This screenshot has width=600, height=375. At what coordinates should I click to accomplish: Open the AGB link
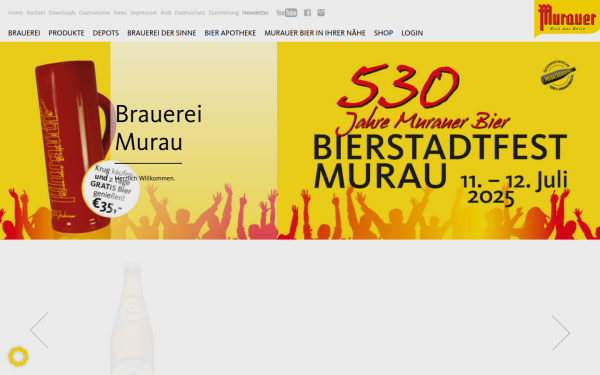pos(166,13)
